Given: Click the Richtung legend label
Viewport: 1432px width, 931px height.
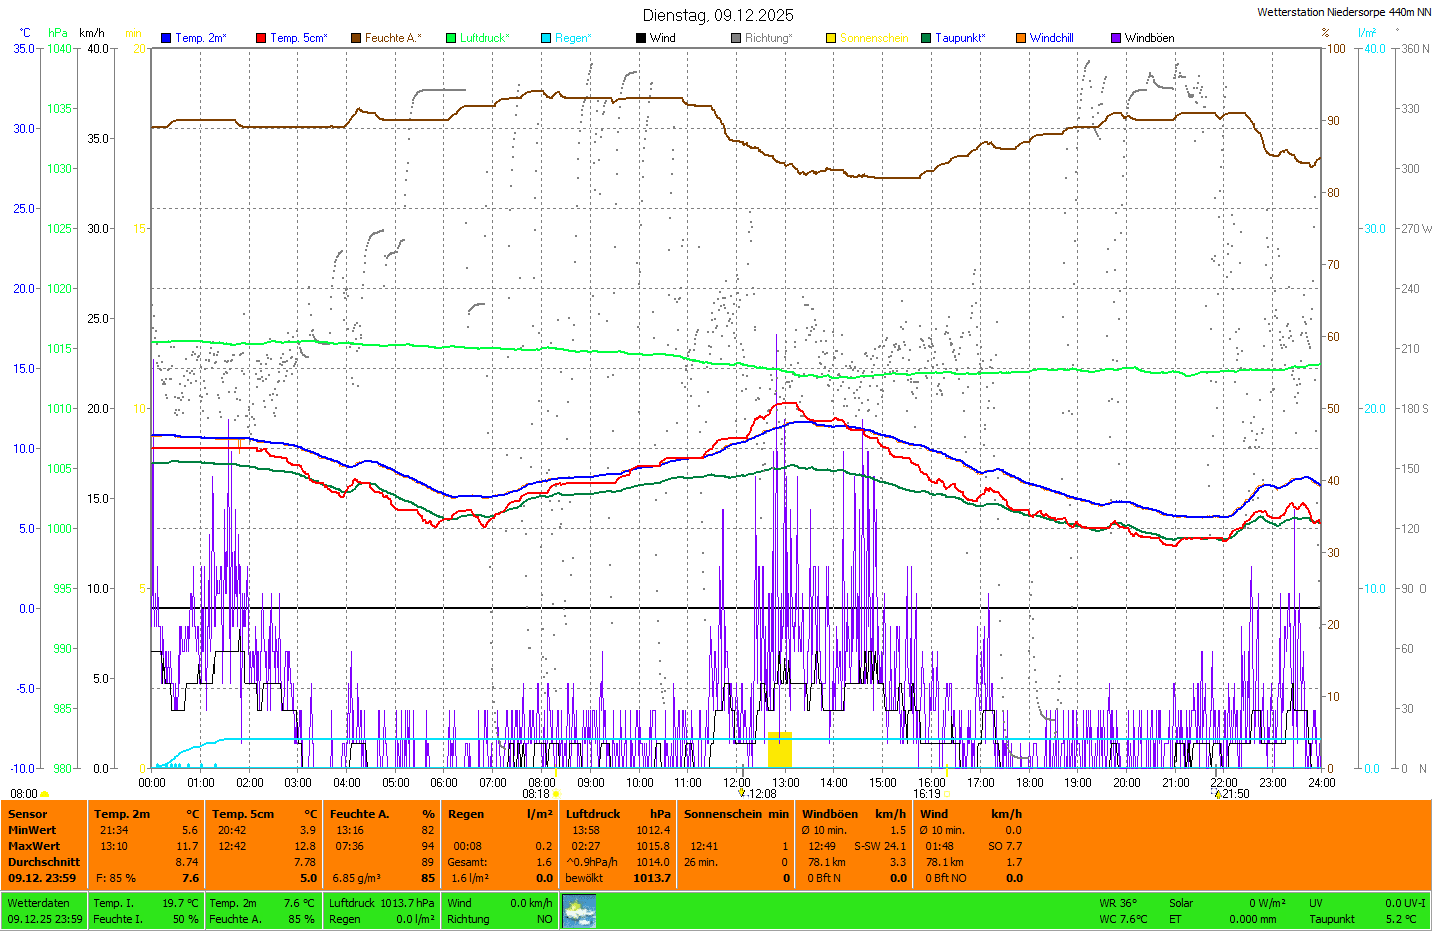Looking at the screenshot, I should (768, 38).
